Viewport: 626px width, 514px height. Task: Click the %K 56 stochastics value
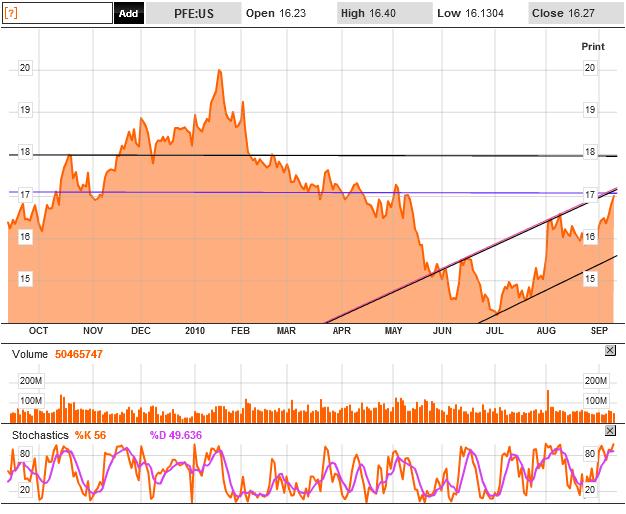pyautogui.click(x=90, y=435)
